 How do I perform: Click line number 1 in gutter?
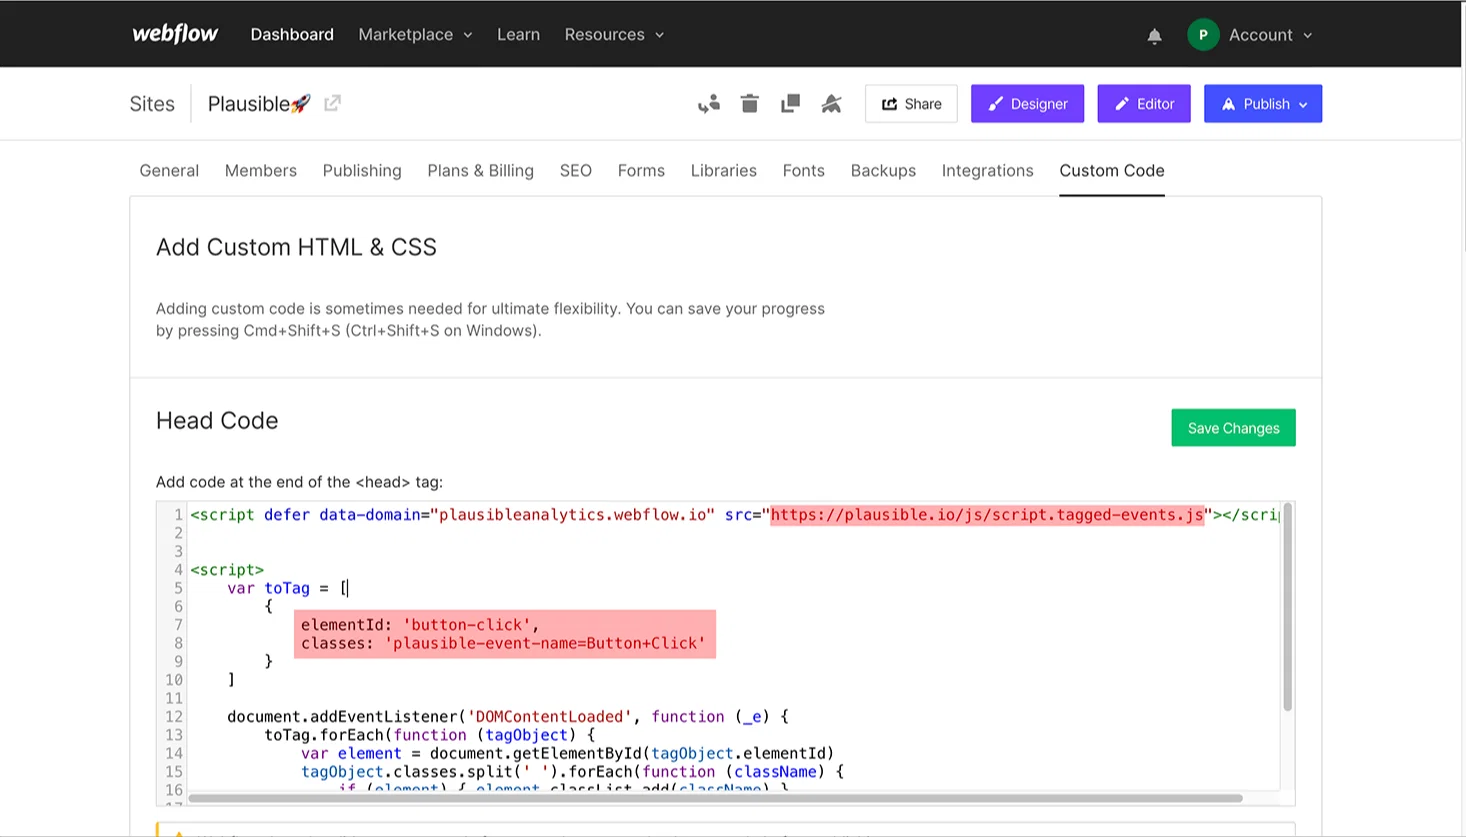click(x=178, y=515)
